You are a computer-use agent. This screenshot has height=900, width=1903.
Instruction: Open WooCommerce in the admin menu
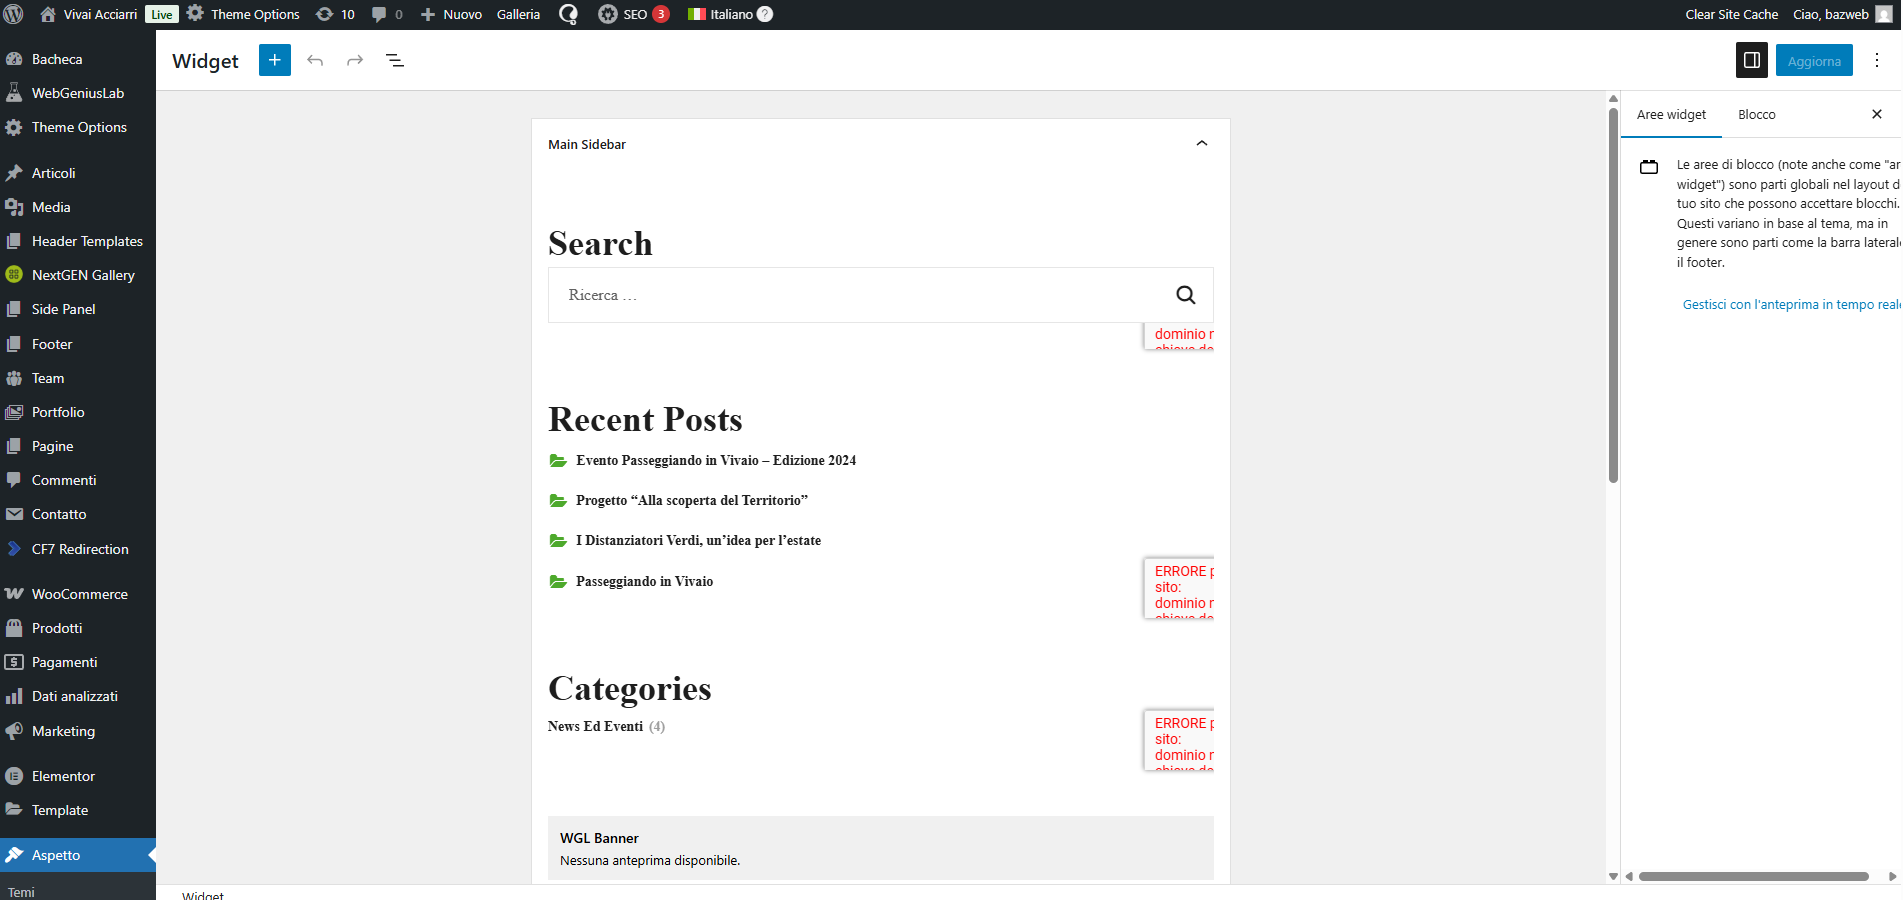click(x=79, y=594)
